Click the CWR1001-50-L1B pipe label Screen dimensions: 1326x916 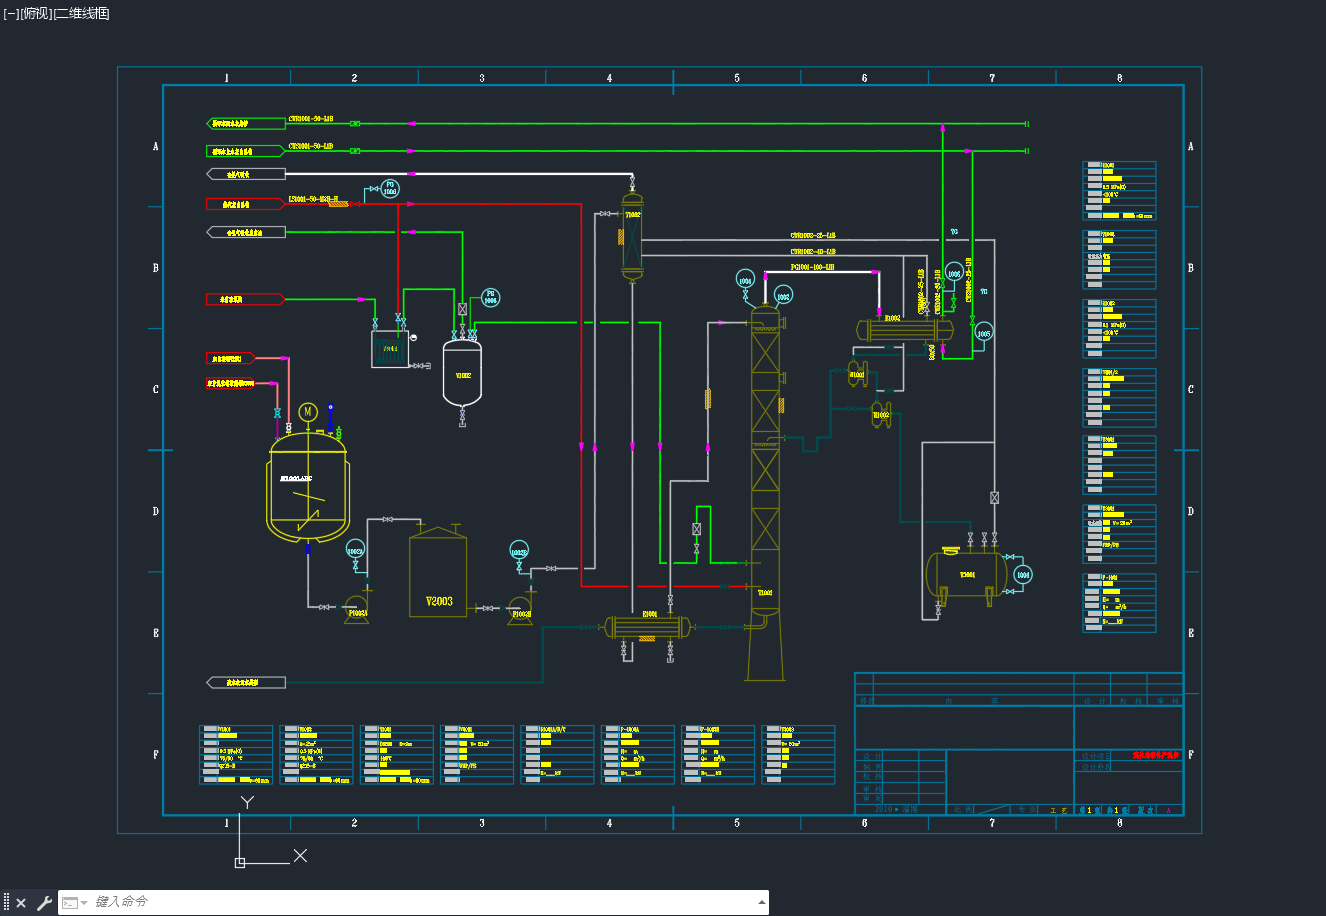coord(311,119)
